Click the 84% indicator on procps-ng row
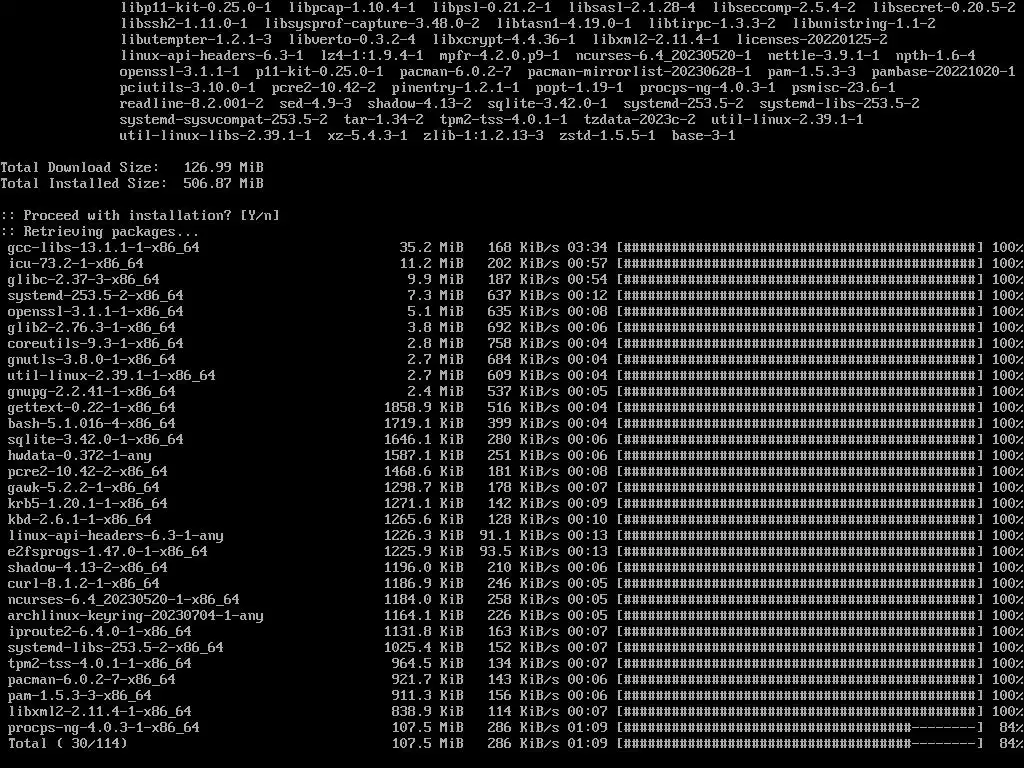Image resolution: width=1024 pixels, height=768 pixels. coord(1010,728)
